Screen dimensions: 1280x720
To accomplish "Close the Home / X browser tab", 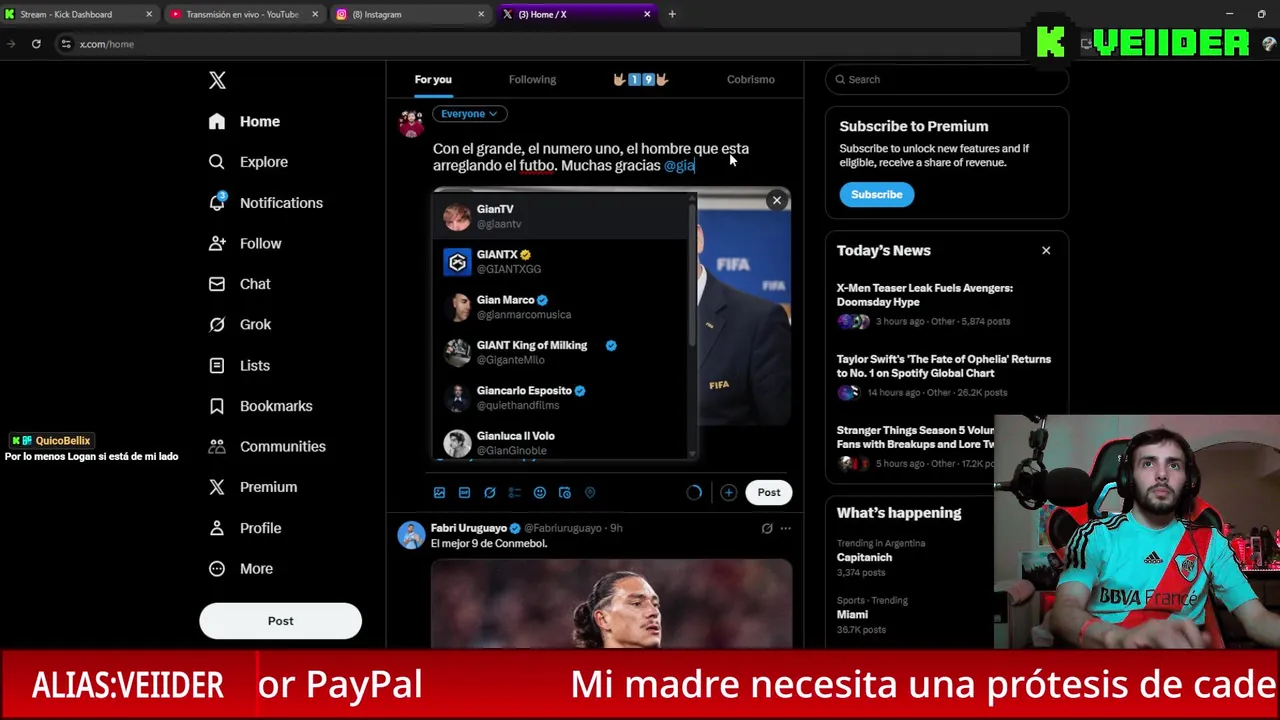I will (x=647, y=14).
